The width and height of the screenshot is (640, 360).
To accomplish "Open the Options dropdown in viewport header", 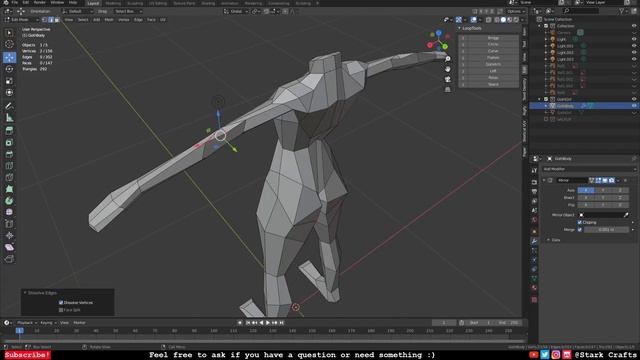I will pyautogui.click(x=516, y=11).
